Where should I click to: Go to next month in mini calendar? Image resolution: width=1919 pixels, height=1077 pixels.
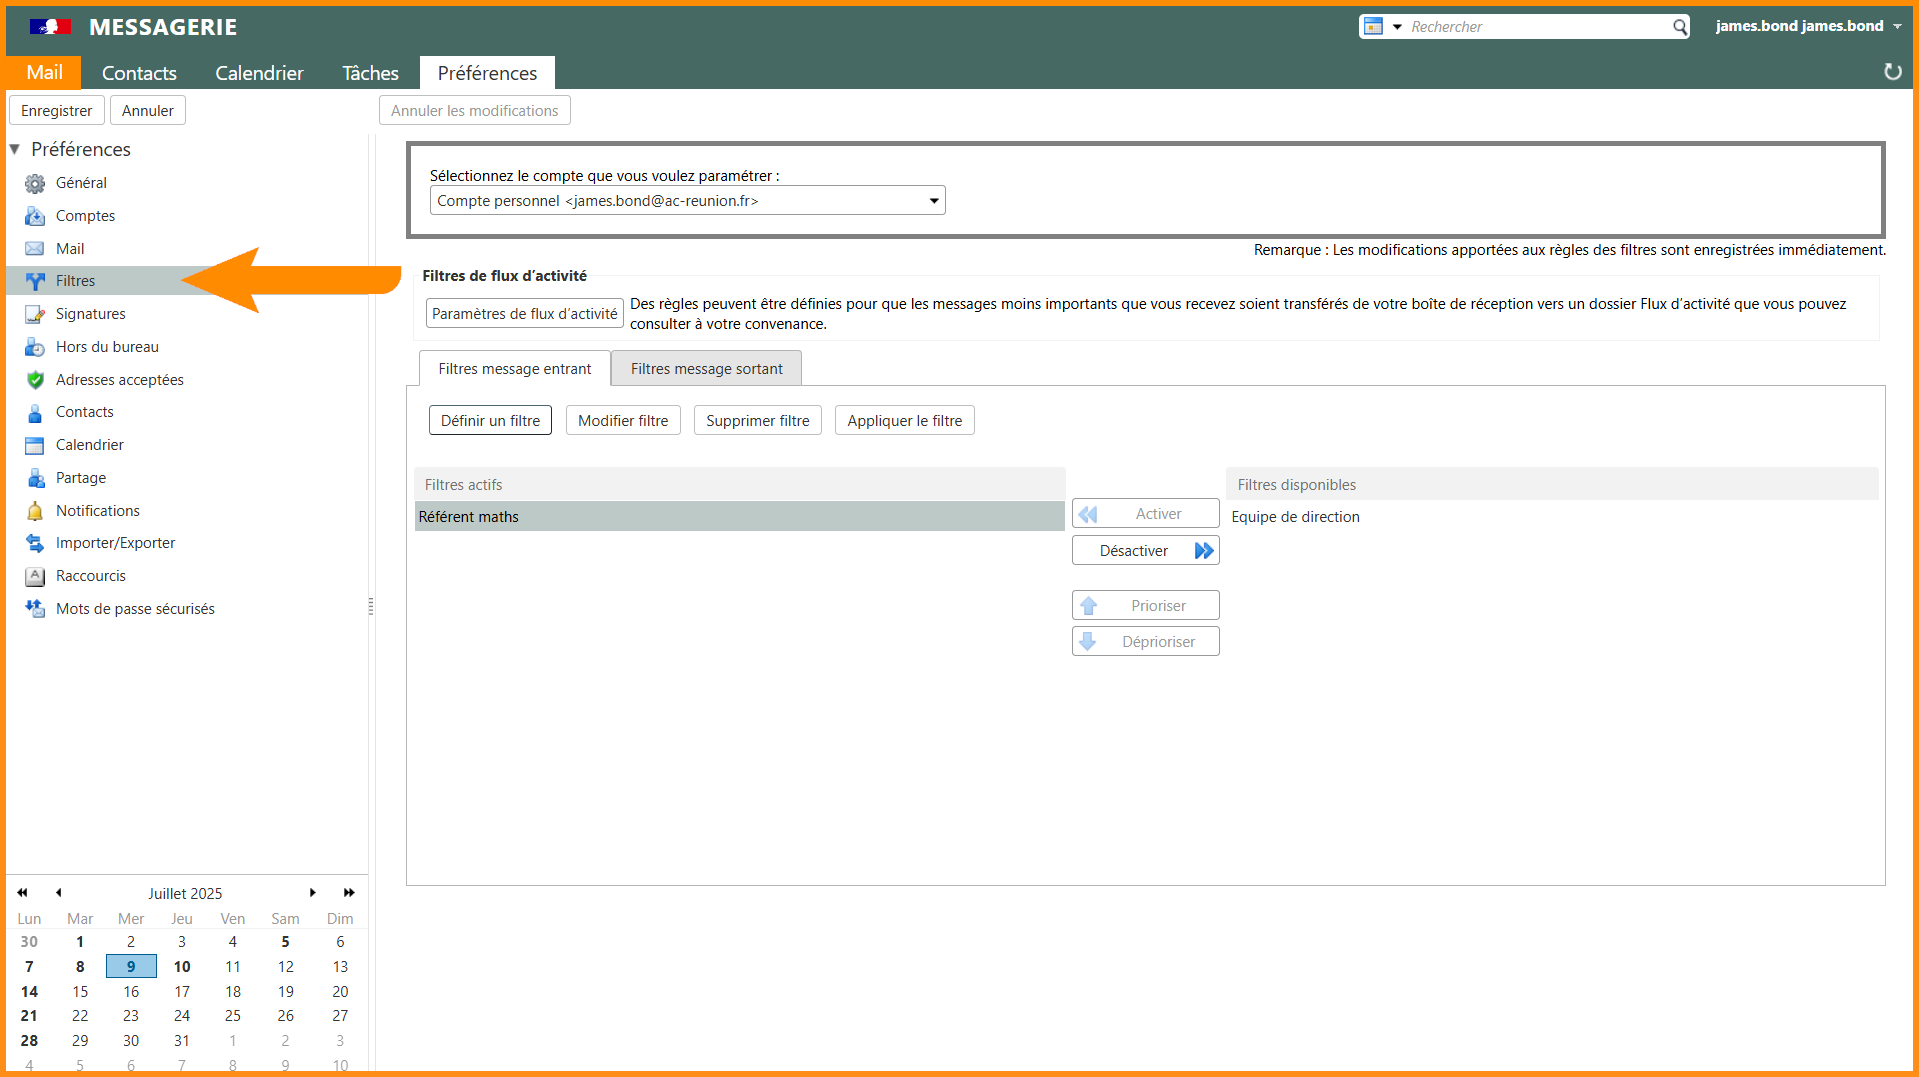click(313, 893)
